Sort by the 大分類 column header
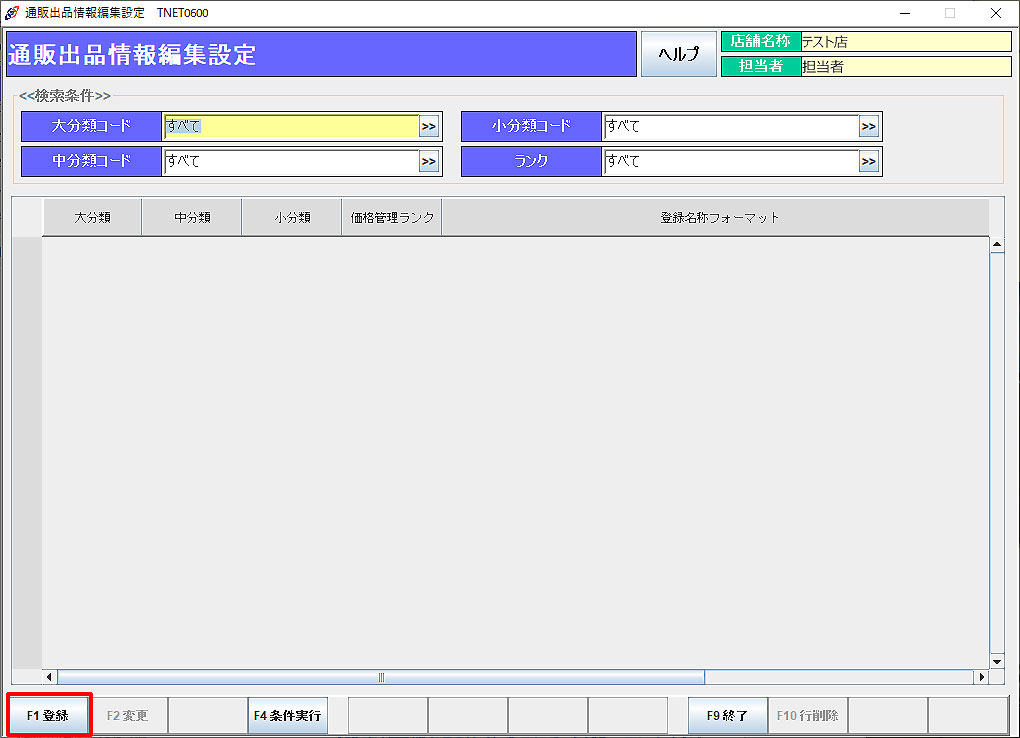The width and height of the screenshot is (1020, 738). click(x=92, y=218)
